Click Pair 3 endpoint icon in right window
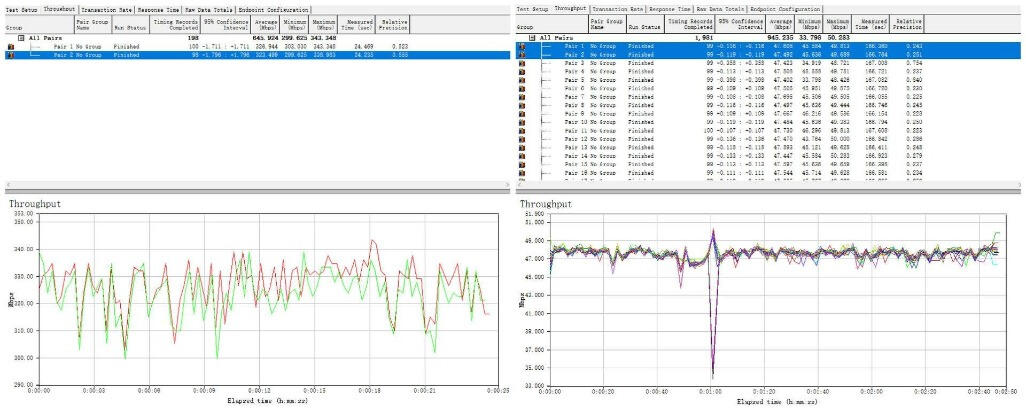Screen dimensions: 1026x410 tap(522, 63)
